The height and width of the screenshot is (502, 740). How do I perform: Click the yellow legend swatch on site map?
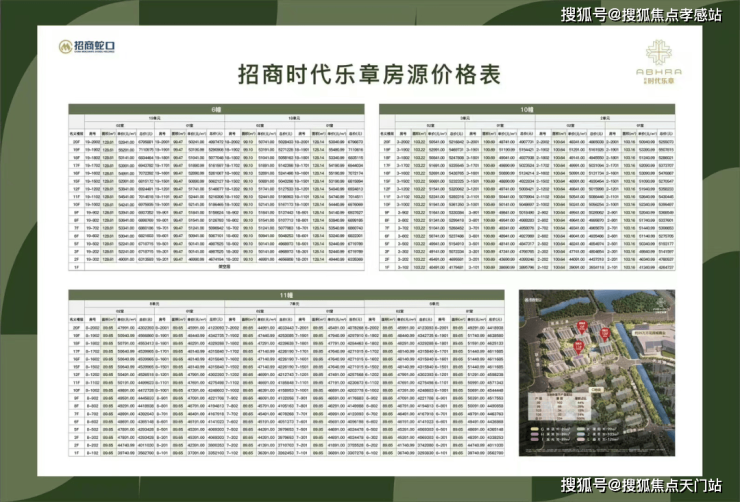pyautogui.click(x=534, y=430)
